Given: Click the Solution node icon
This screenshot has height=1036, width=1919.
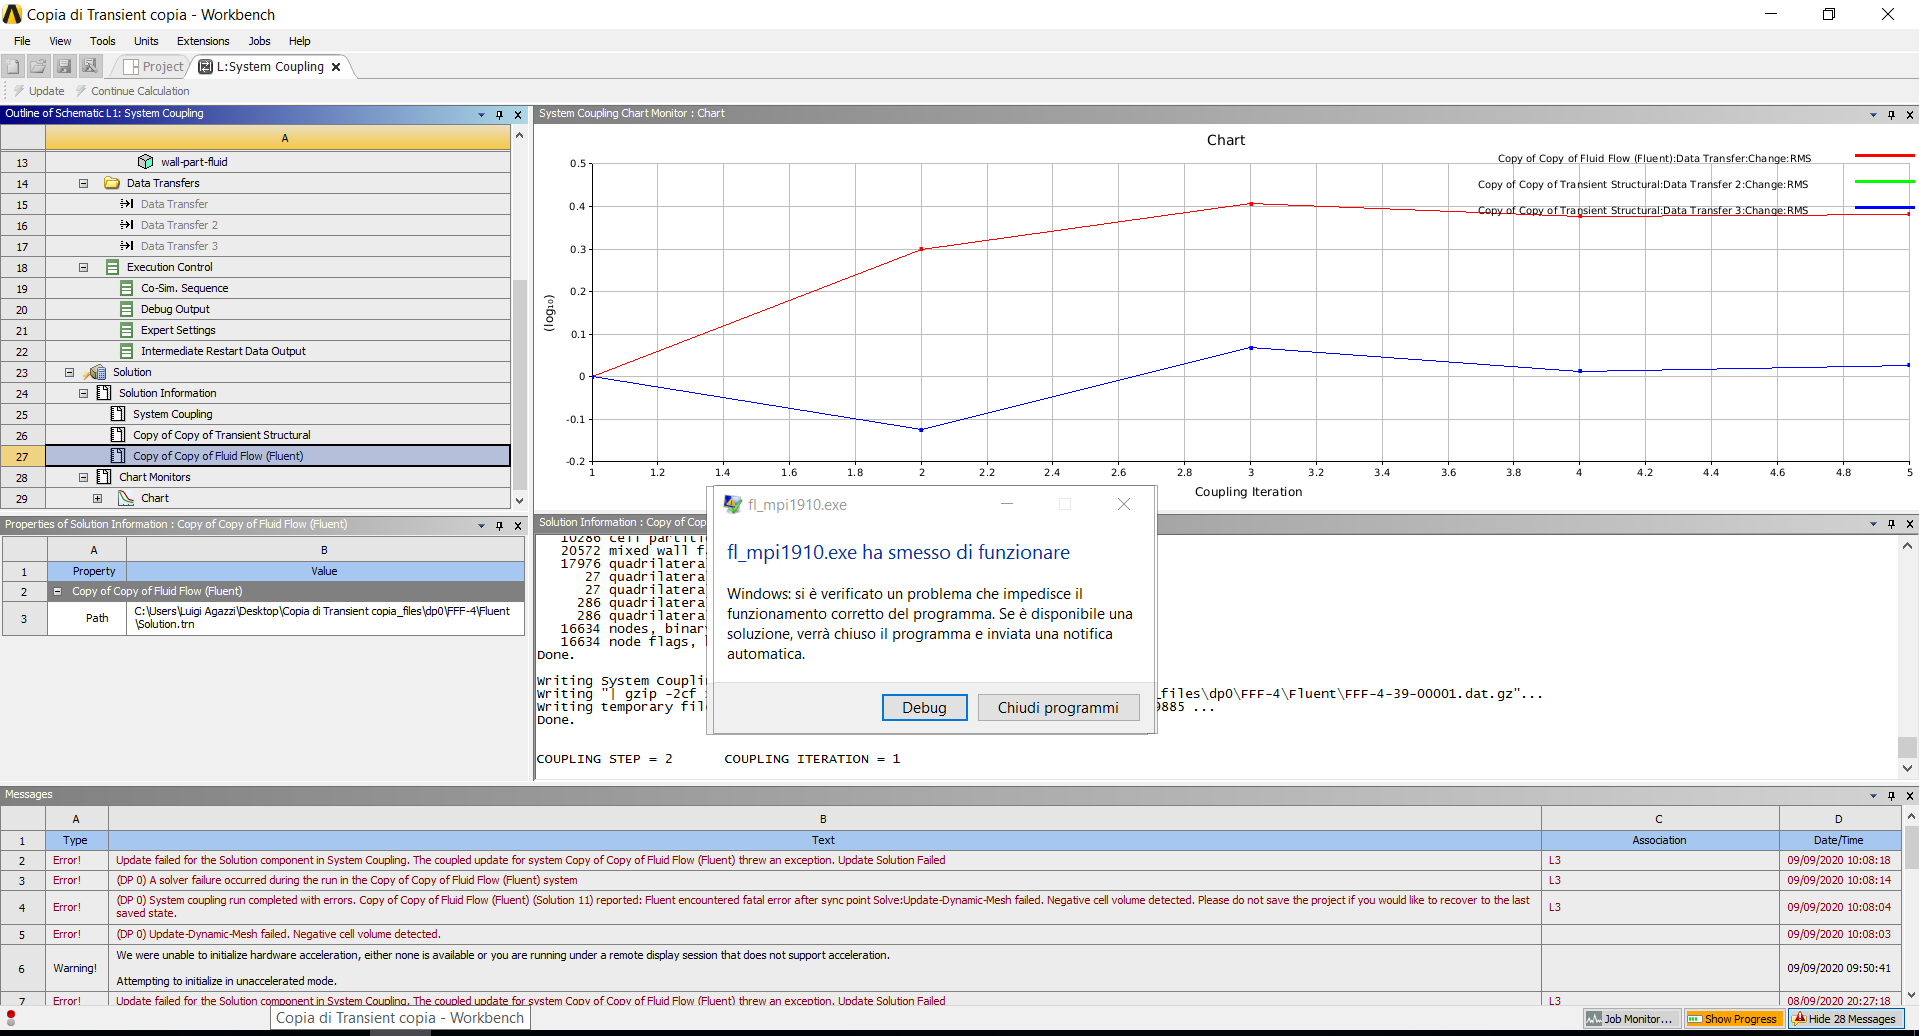Looking at the screenshot, I should (x=96, y=372).
